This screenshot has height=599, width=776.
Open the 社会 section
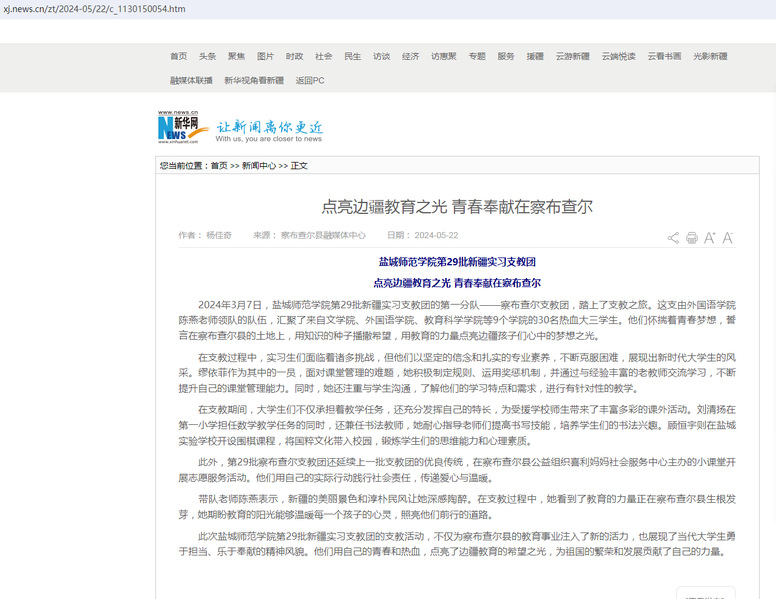(324, 56)
